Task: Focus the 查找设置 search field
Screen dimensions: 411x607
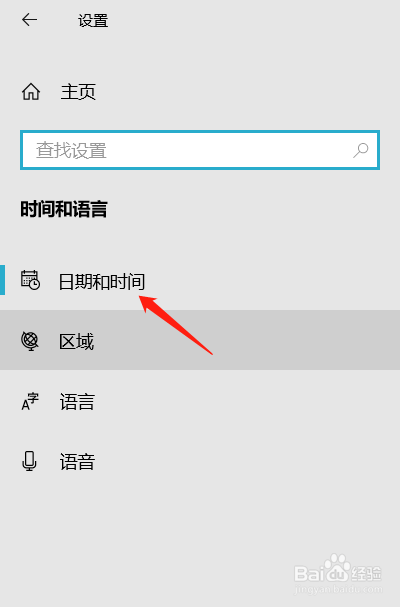Action: (x=200, y=150)
